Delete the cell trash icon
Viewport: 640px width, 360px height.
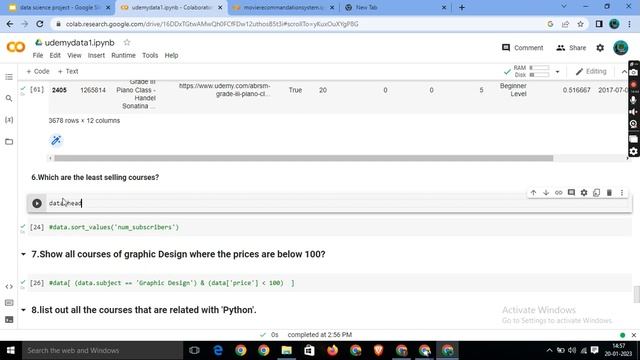[609, 193]
